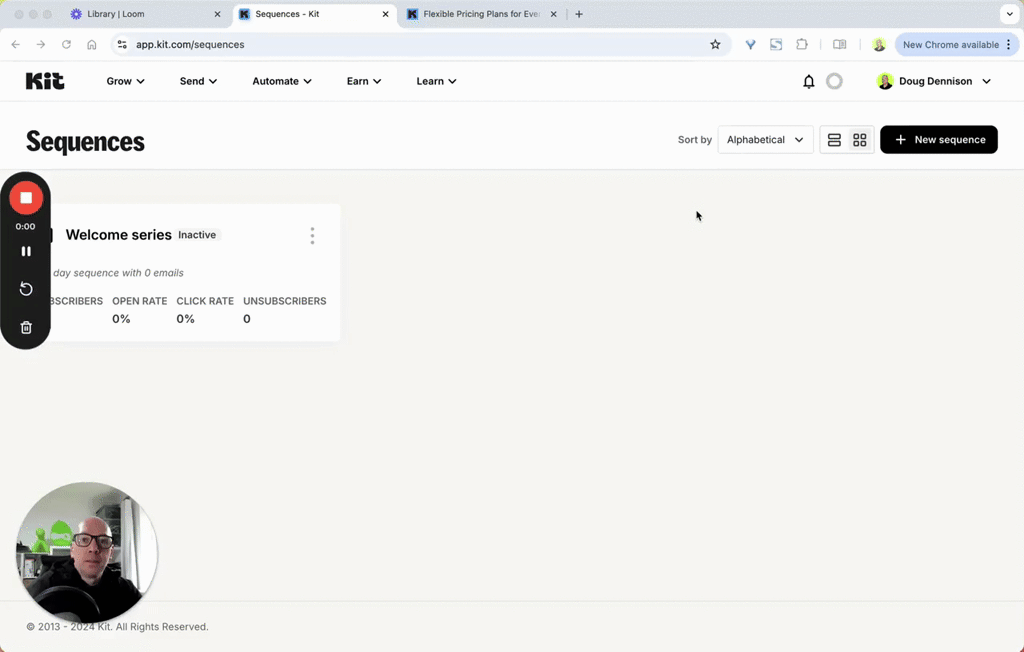
Task: Stop the Loom recording
Action: tap(26, 197)
